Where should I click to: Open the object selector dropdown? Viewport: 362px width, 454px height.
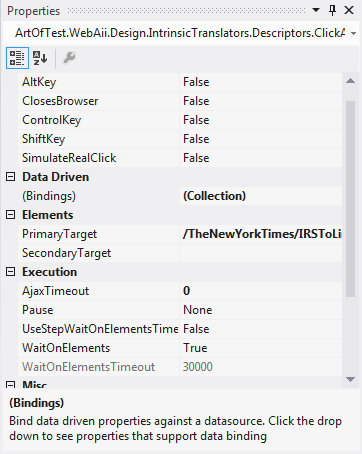pyautogui.click(x=353, y=33)
